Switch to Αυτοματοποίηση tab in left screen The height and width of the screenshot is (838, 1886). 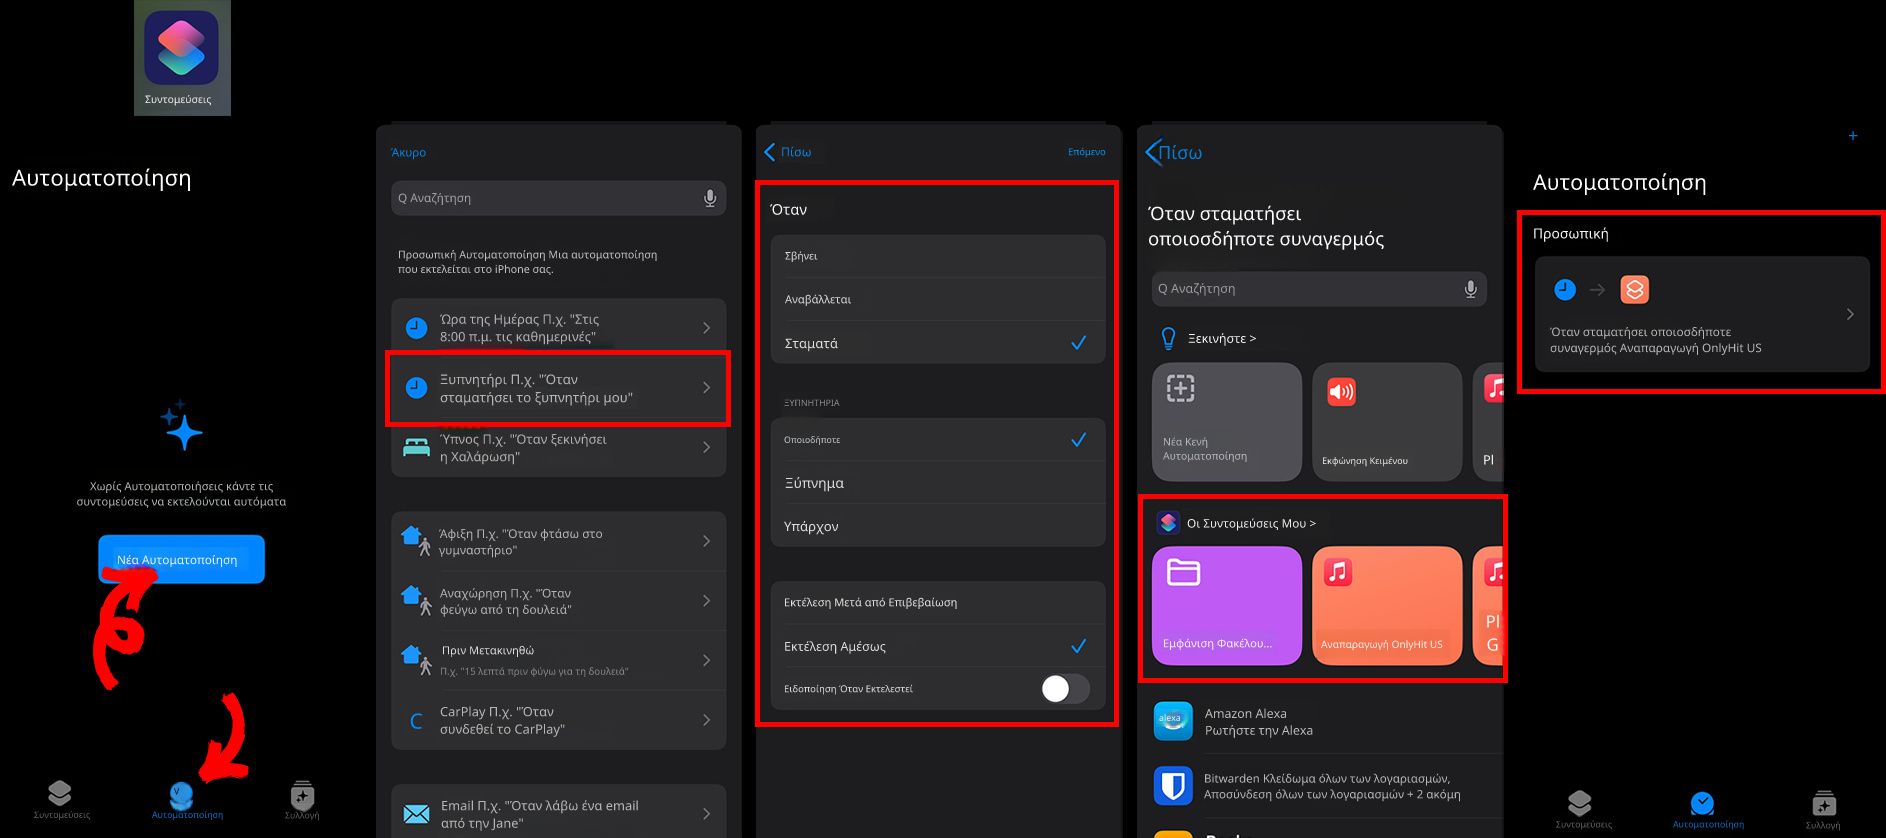point(186,801)
